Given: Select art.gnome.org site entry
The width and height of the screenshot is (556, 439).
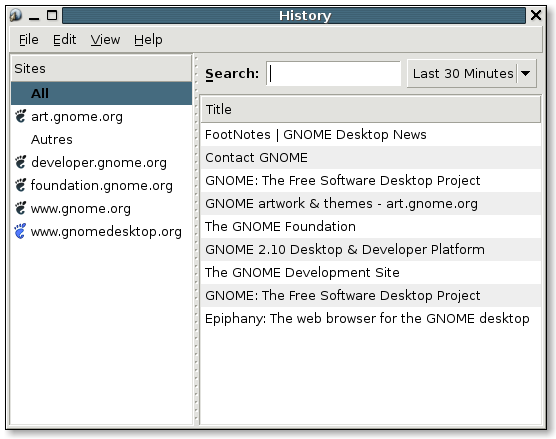Looking at the screenshot, I should [101, 116].
